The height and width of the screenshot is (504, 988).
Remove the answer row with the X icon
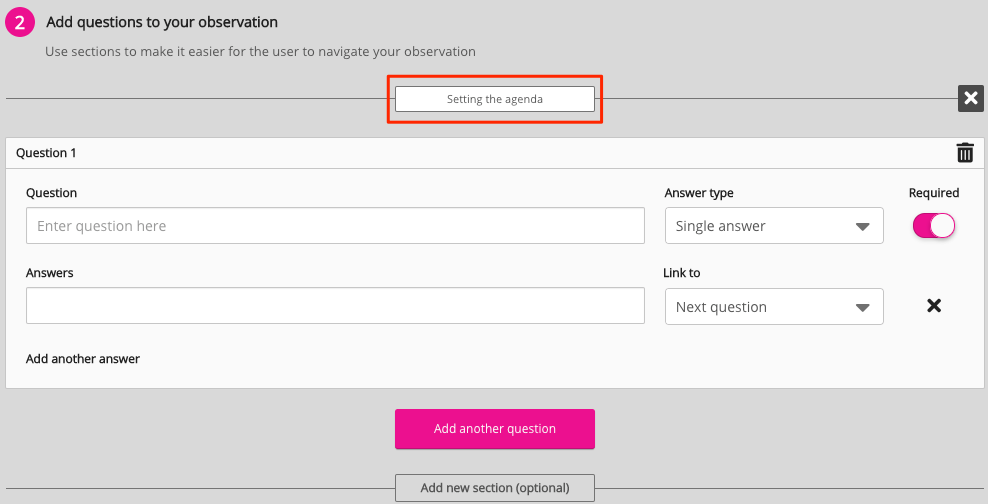934,306
